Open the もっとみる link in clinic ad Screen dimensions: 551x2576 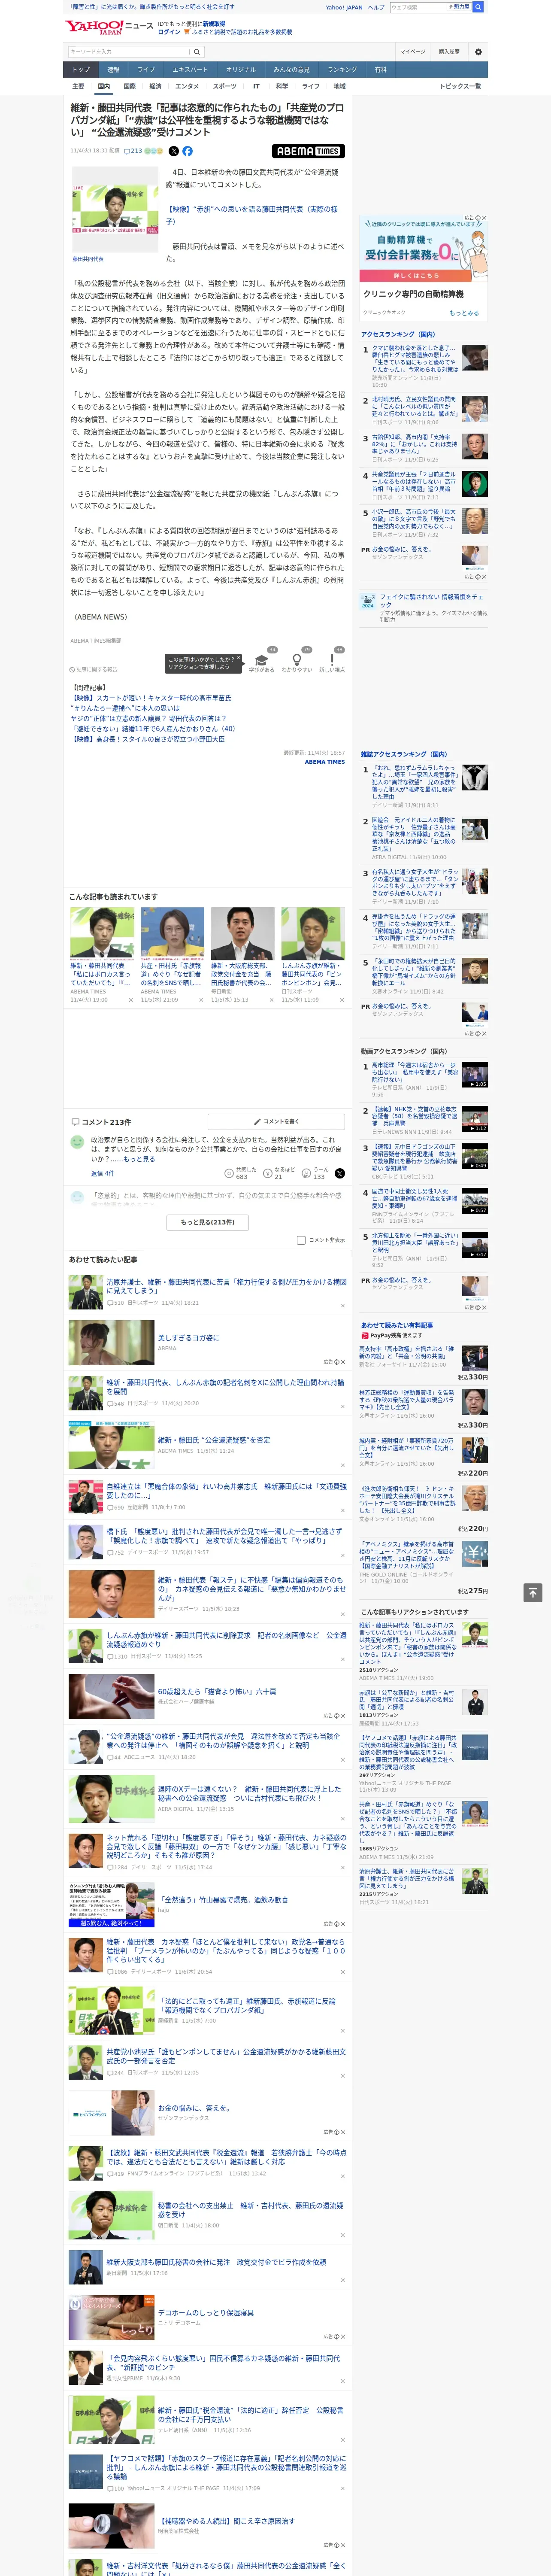coord(464,313)
